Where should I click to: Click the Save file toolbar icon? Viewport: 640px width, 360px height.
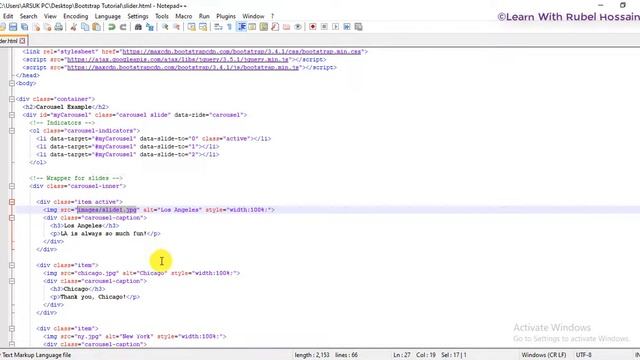[x=13, y=27]
